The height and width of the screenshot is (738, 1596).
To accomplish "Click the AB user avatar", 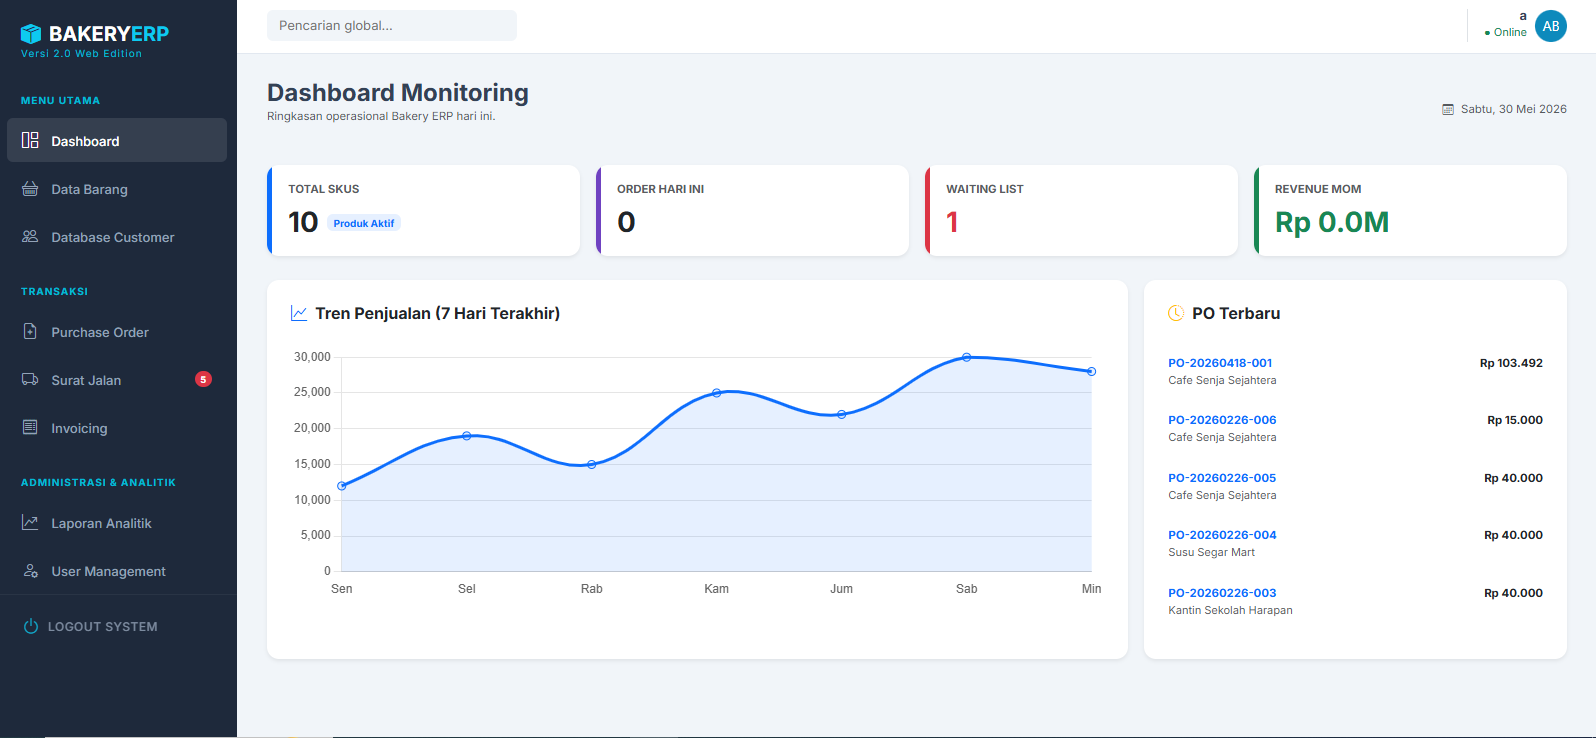I will [1551, 26].
